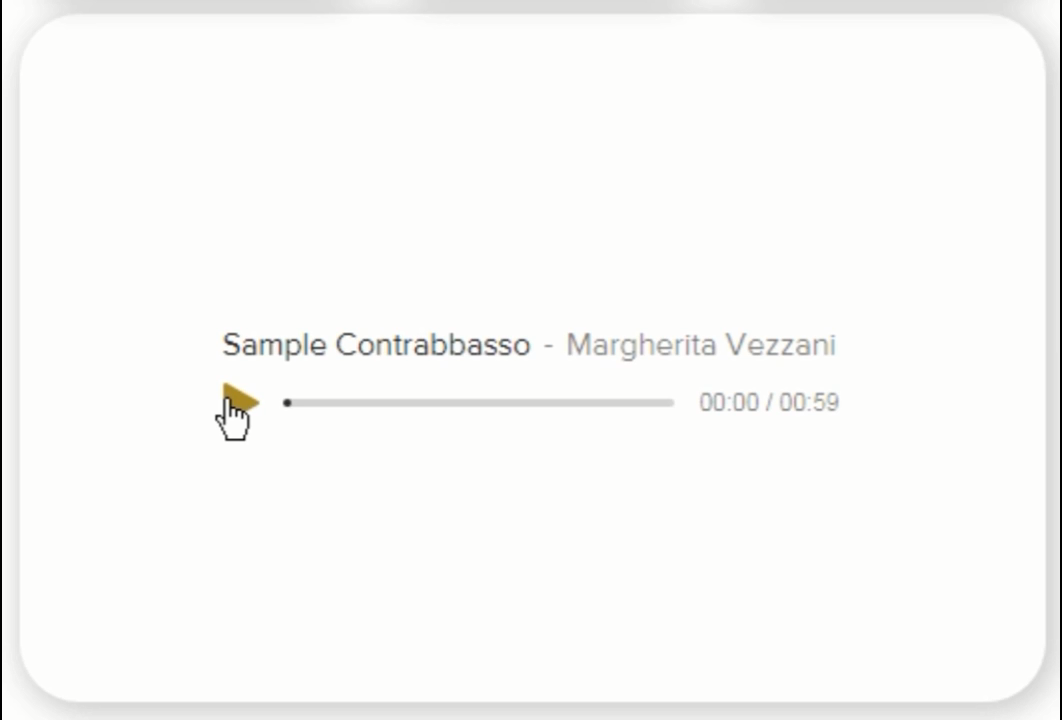Image resolution: width=1062 pixels, height=720 pixels.
Task: Seek to one quarter of the progress track
Action: tap(384, 403)
